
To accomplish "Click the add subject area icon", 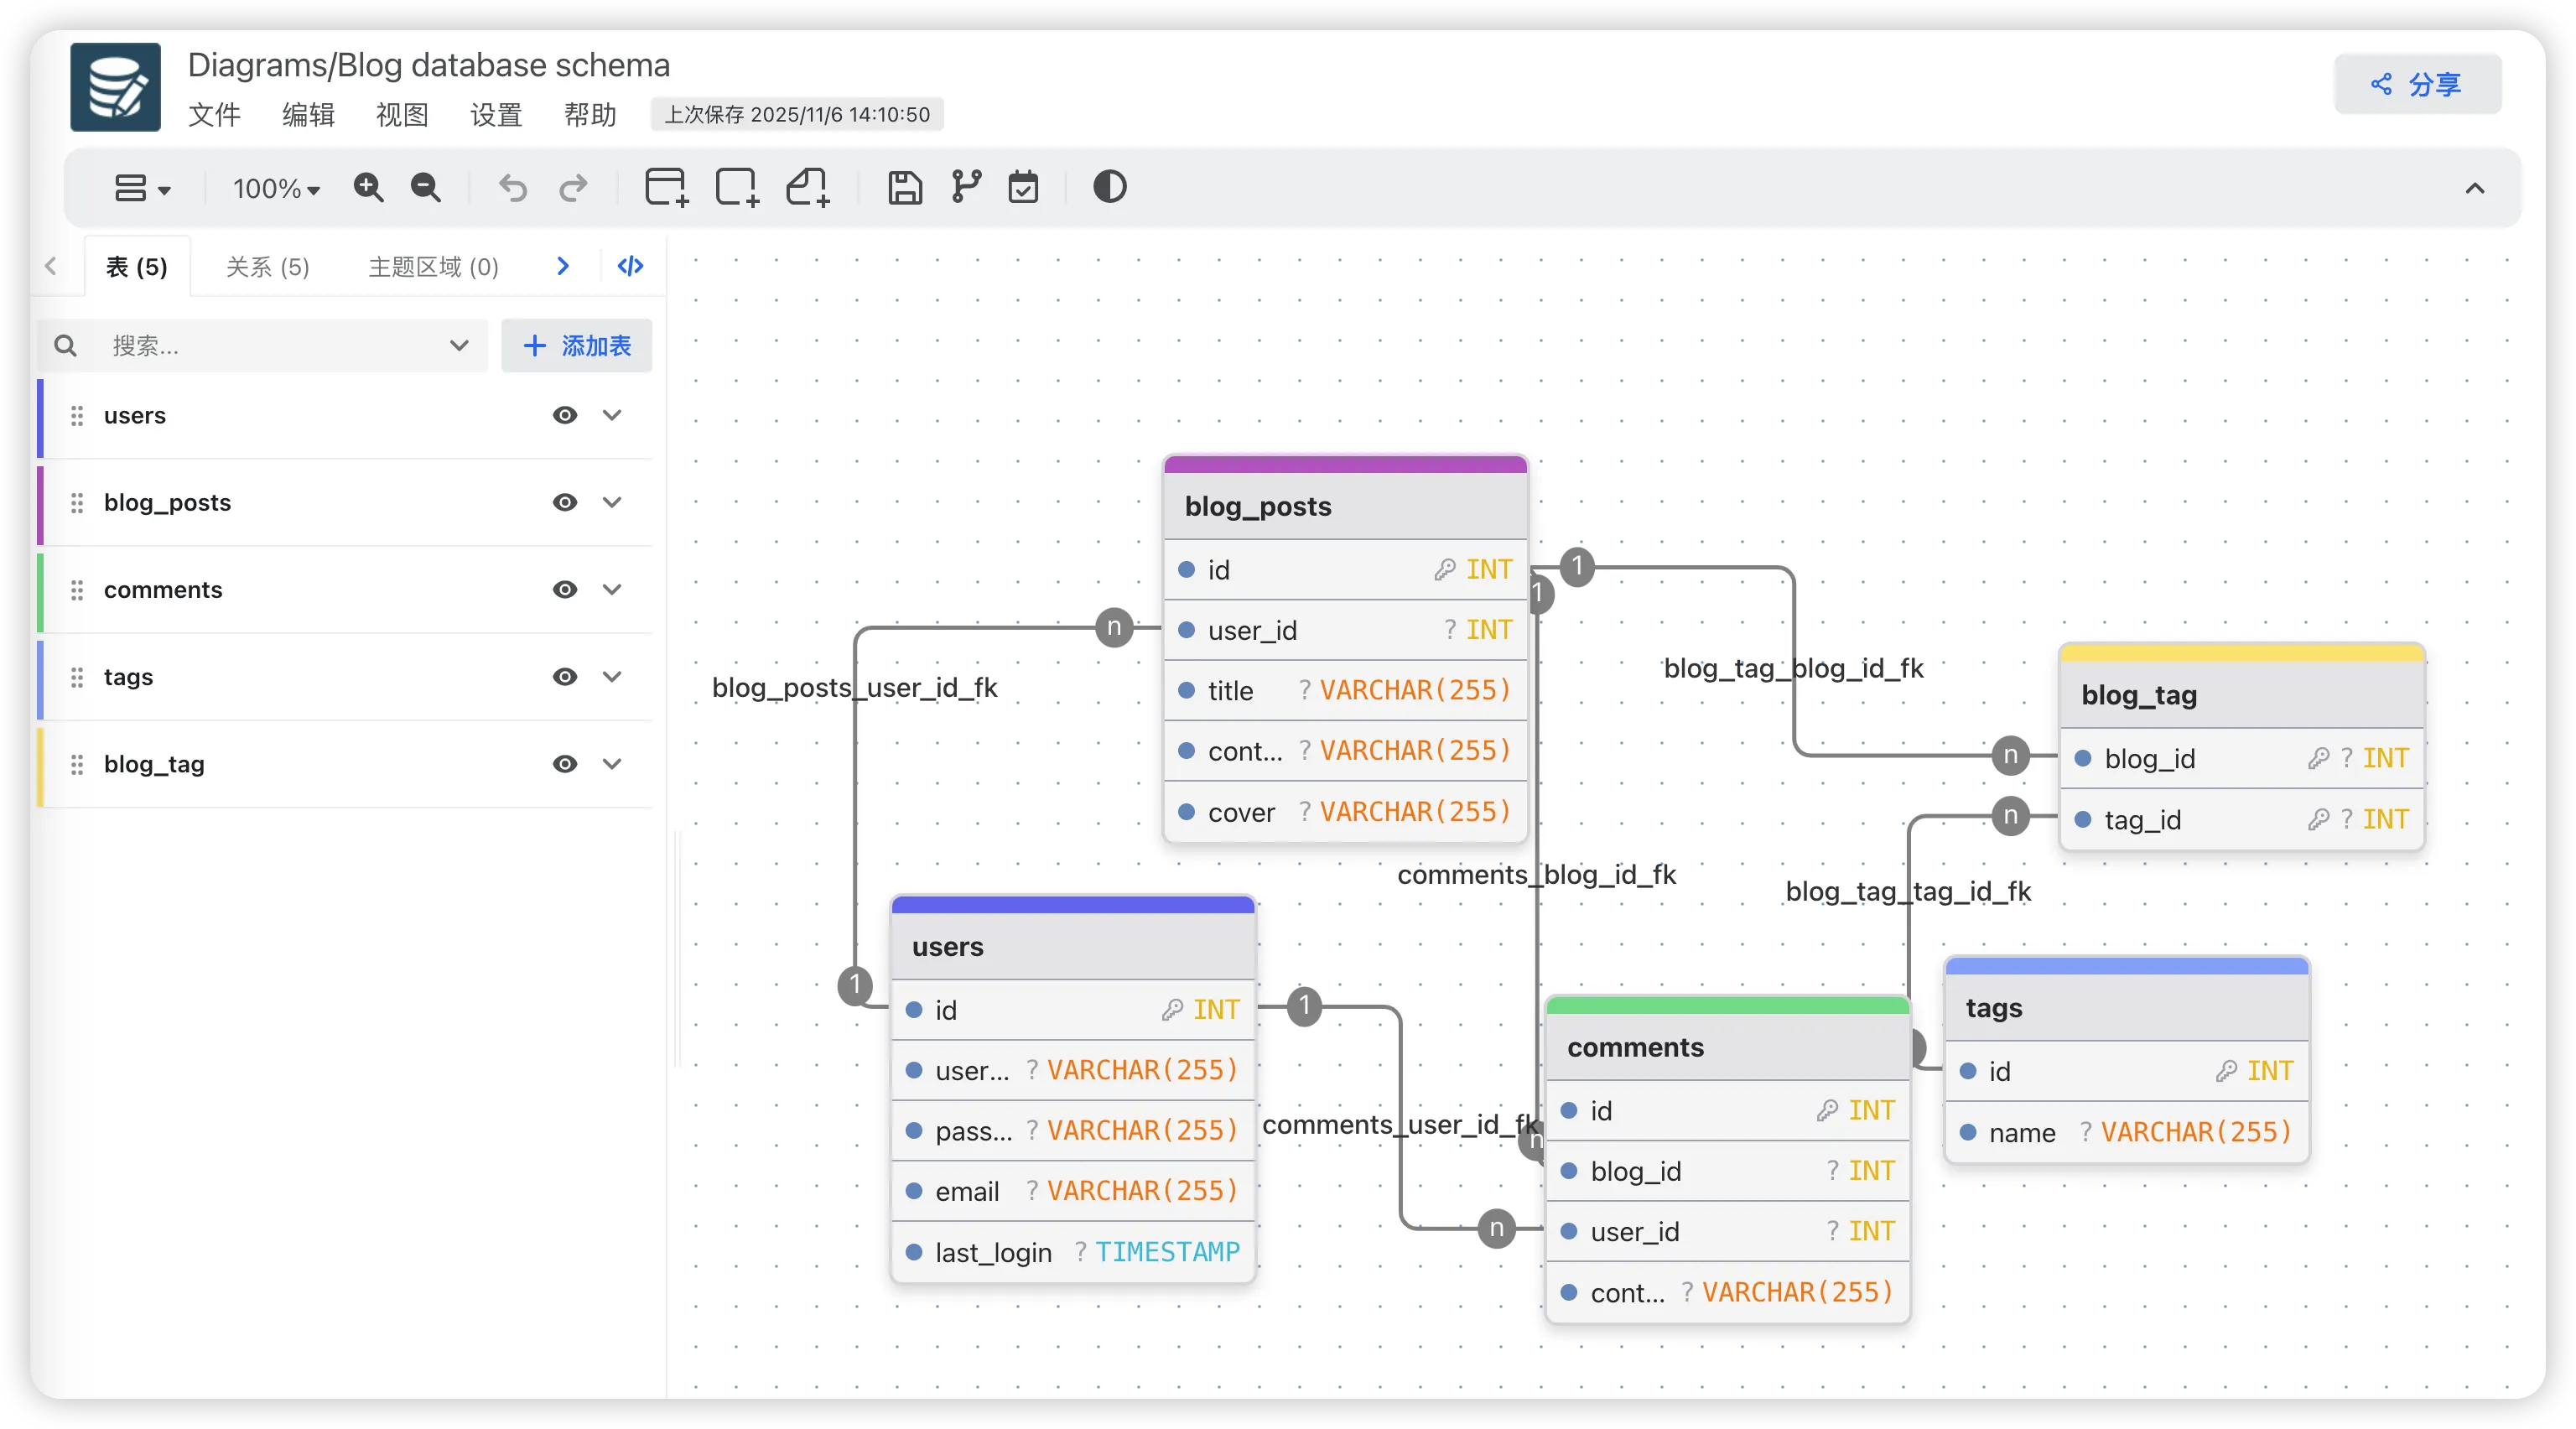I will (x=737, y=187).
